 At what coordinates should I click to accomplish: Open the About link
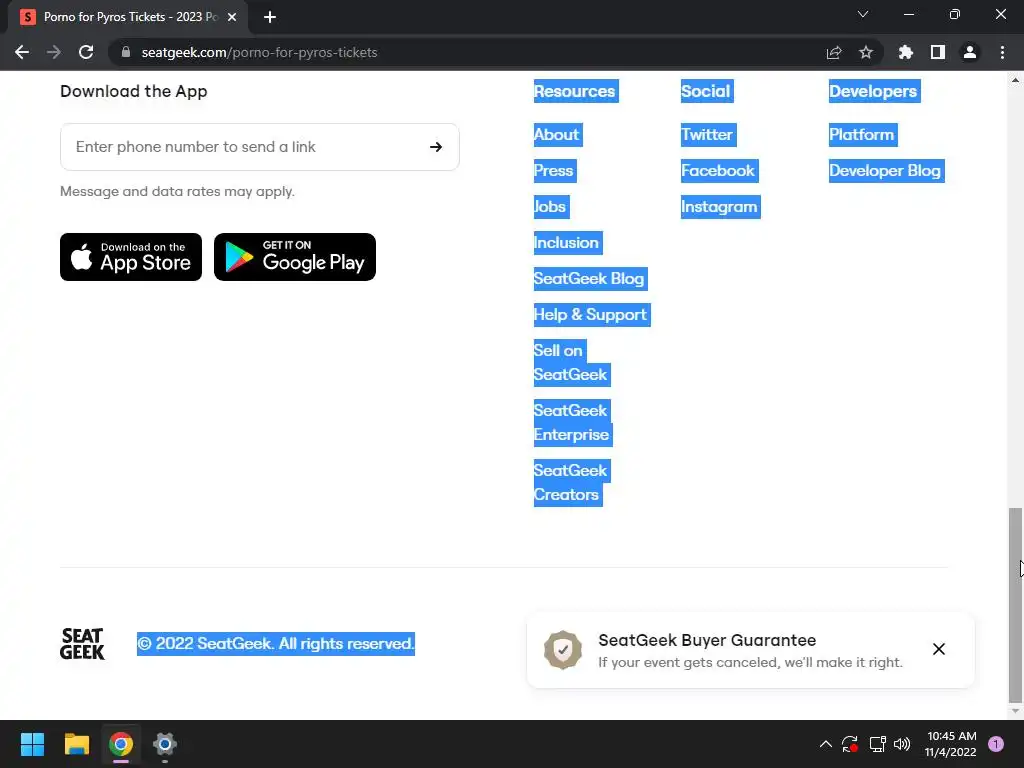pyautogui.click(x=556, y=135)
